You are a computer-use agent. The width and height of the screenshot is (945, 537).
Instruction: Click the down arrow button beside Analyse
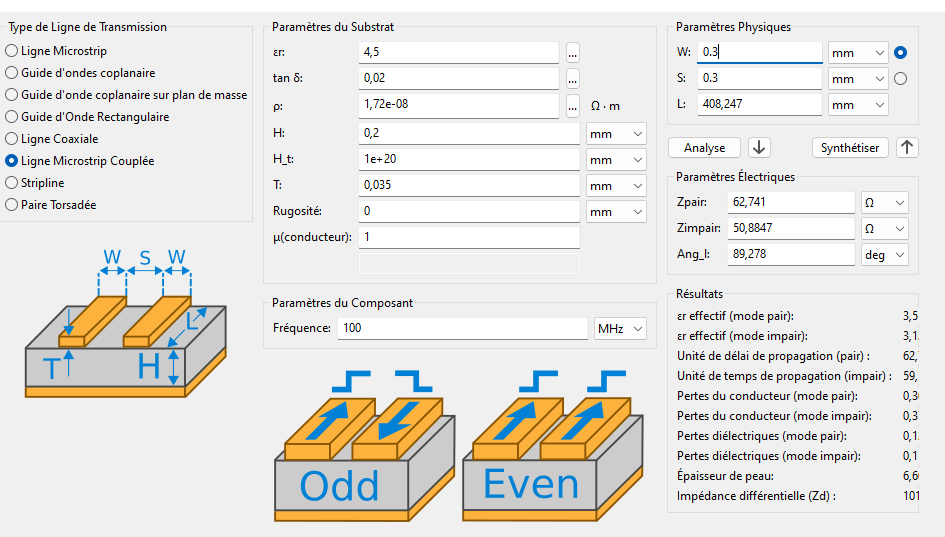(x=760, y=147)
